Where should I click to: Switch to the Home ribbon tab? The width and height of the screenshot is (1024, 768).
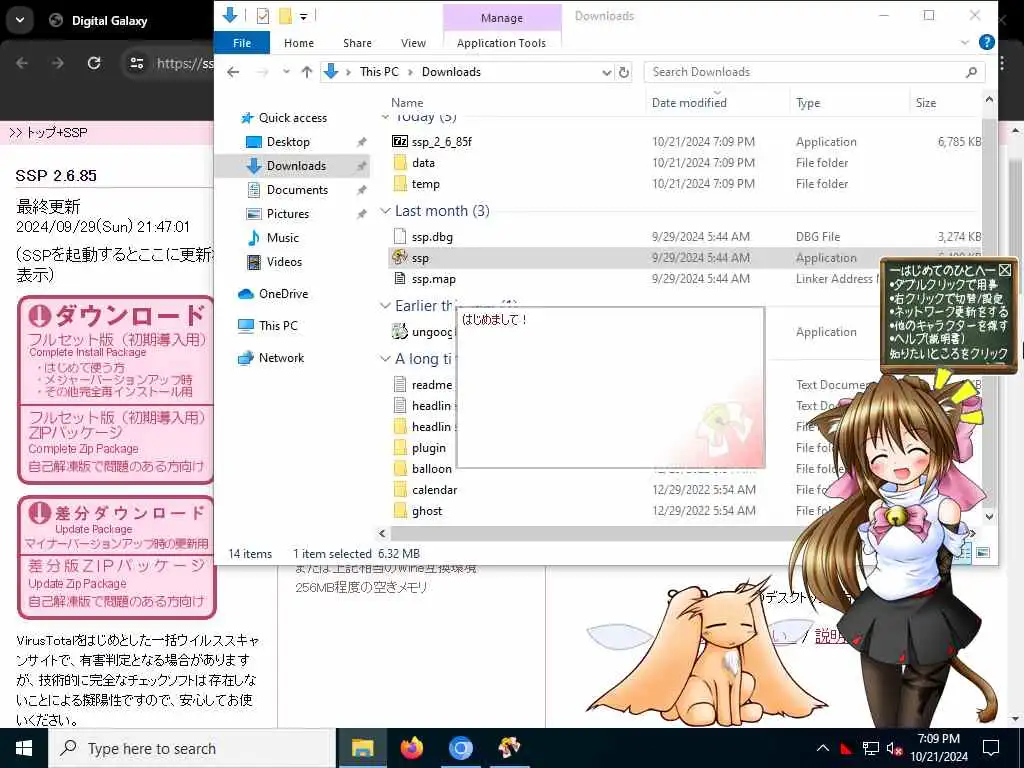pyautogui.click(x=299, y=42)
